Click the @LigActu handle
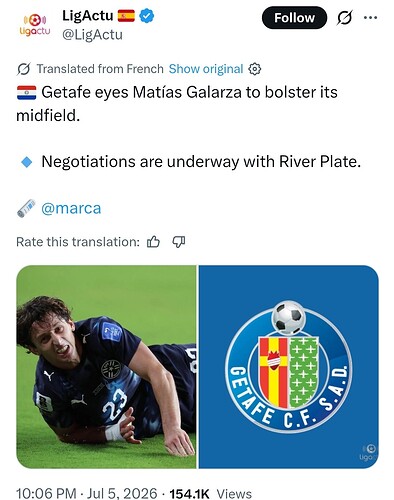The image size is (394, 500). pyautogui.click(x=92, y=35)
